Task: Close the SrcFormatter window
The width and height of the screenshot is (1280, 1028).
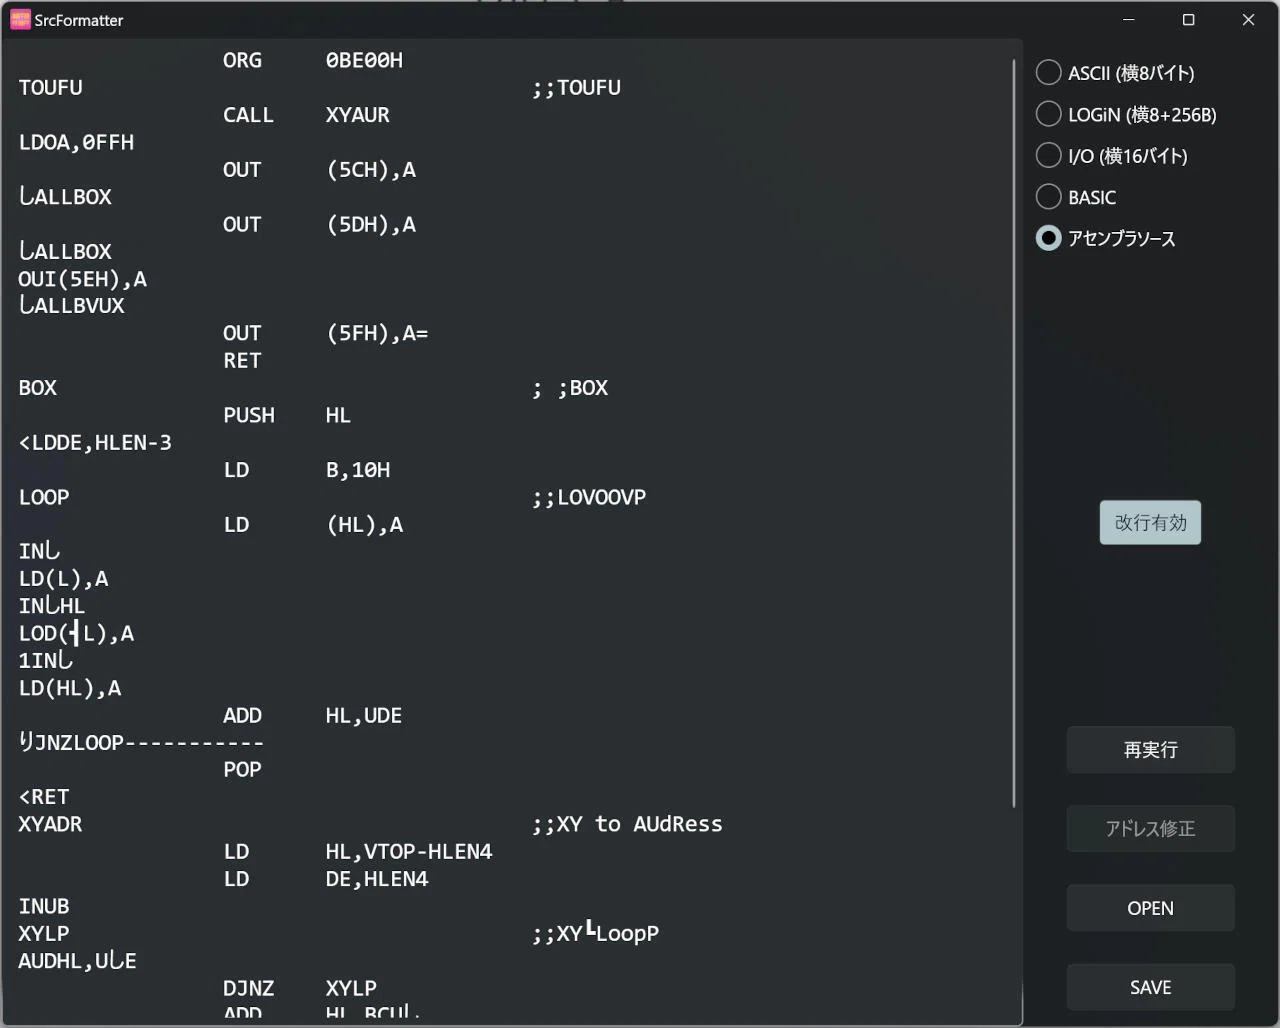Action: 1248,20
